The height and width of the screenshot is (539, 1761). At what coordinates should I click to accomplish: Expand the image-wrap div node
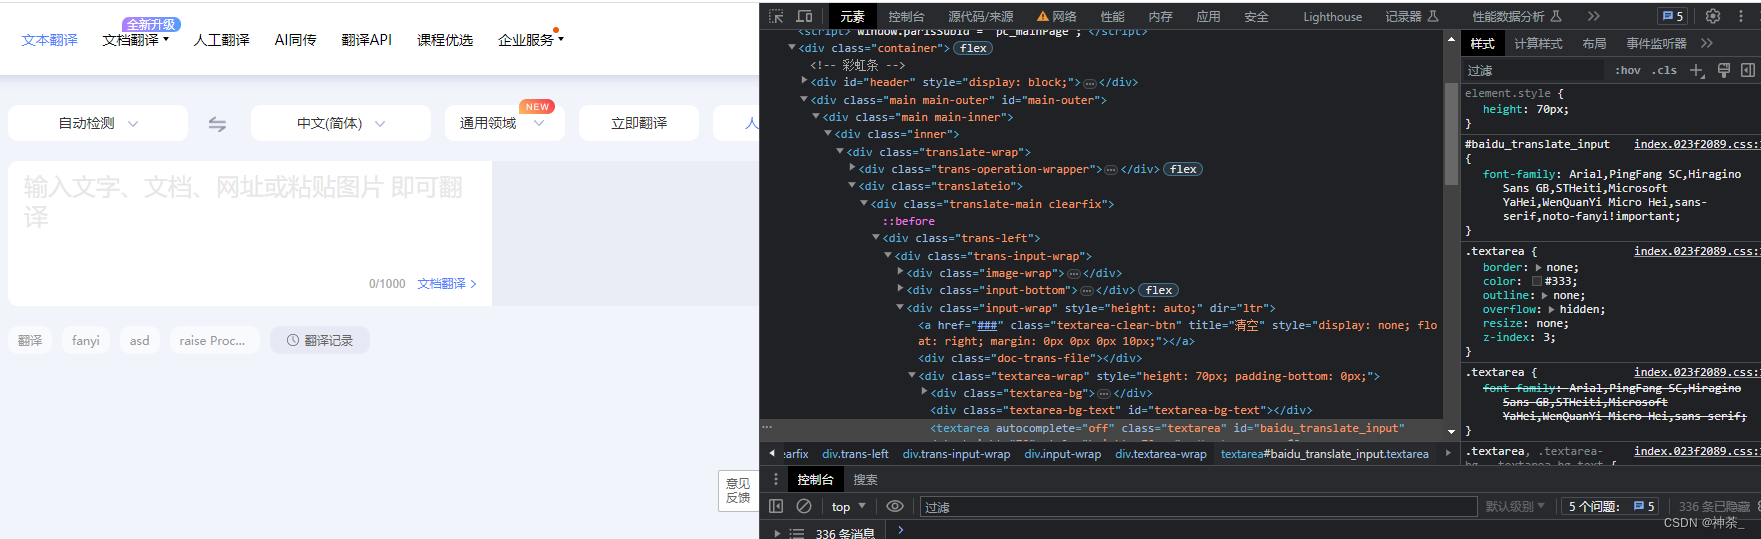point(900,272)
